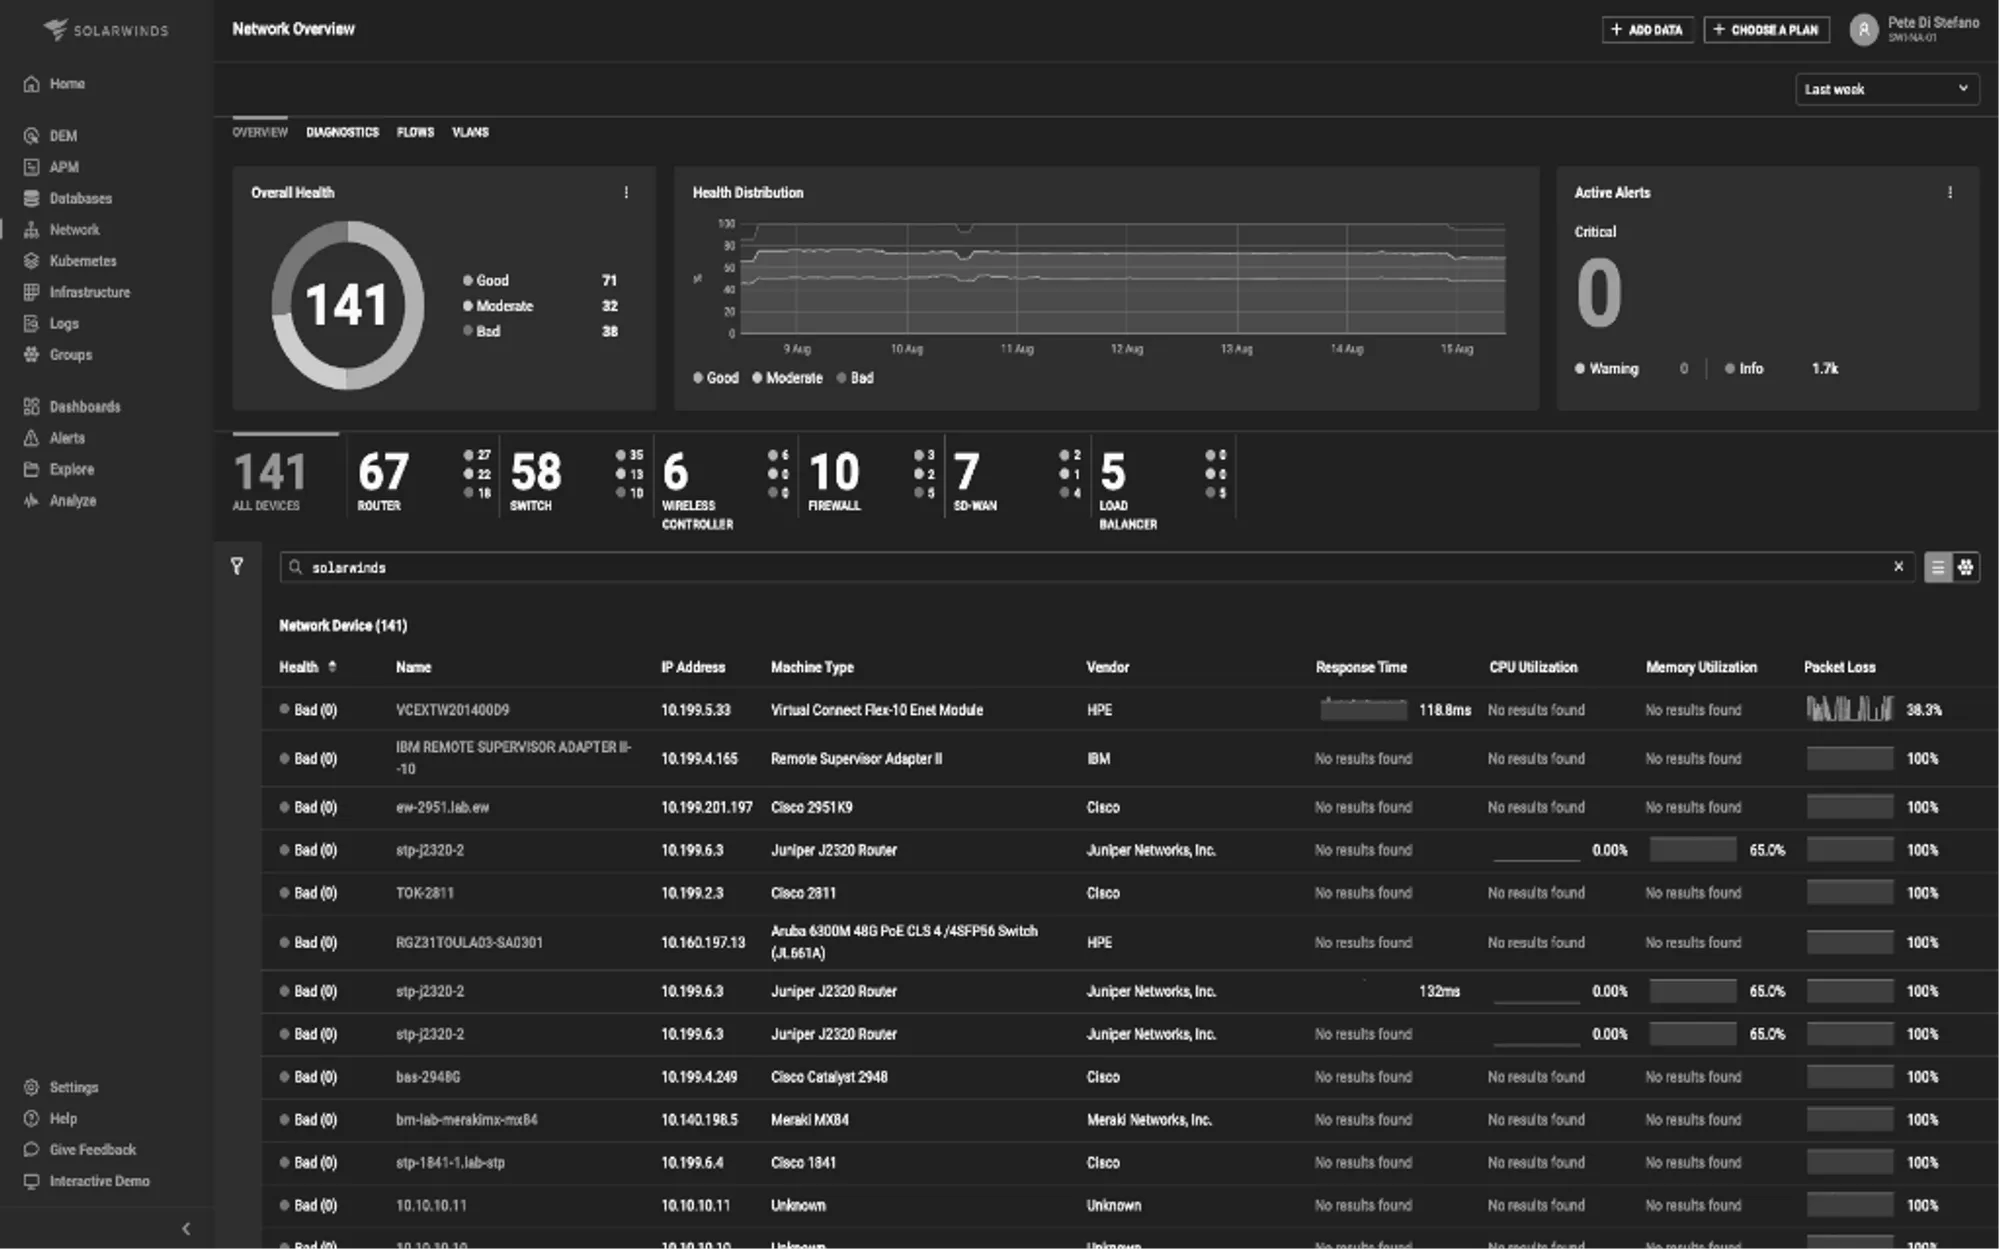Select the 10 Firewall device tab
The width and height of the screenshot is (2000, 1250).
click(x=870, y=480)
